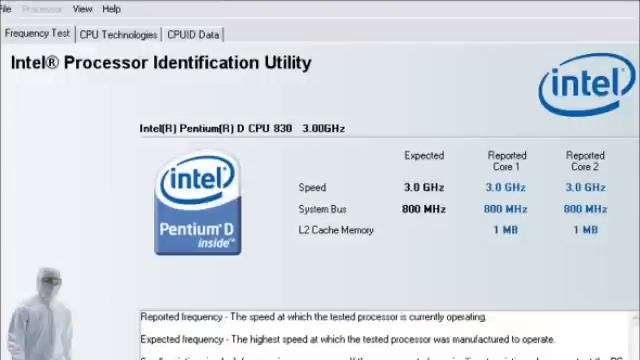Viewport: 640px width, 360px height.
Task: Click the Reported Core 1 header
Action: [x=507, y=161]
